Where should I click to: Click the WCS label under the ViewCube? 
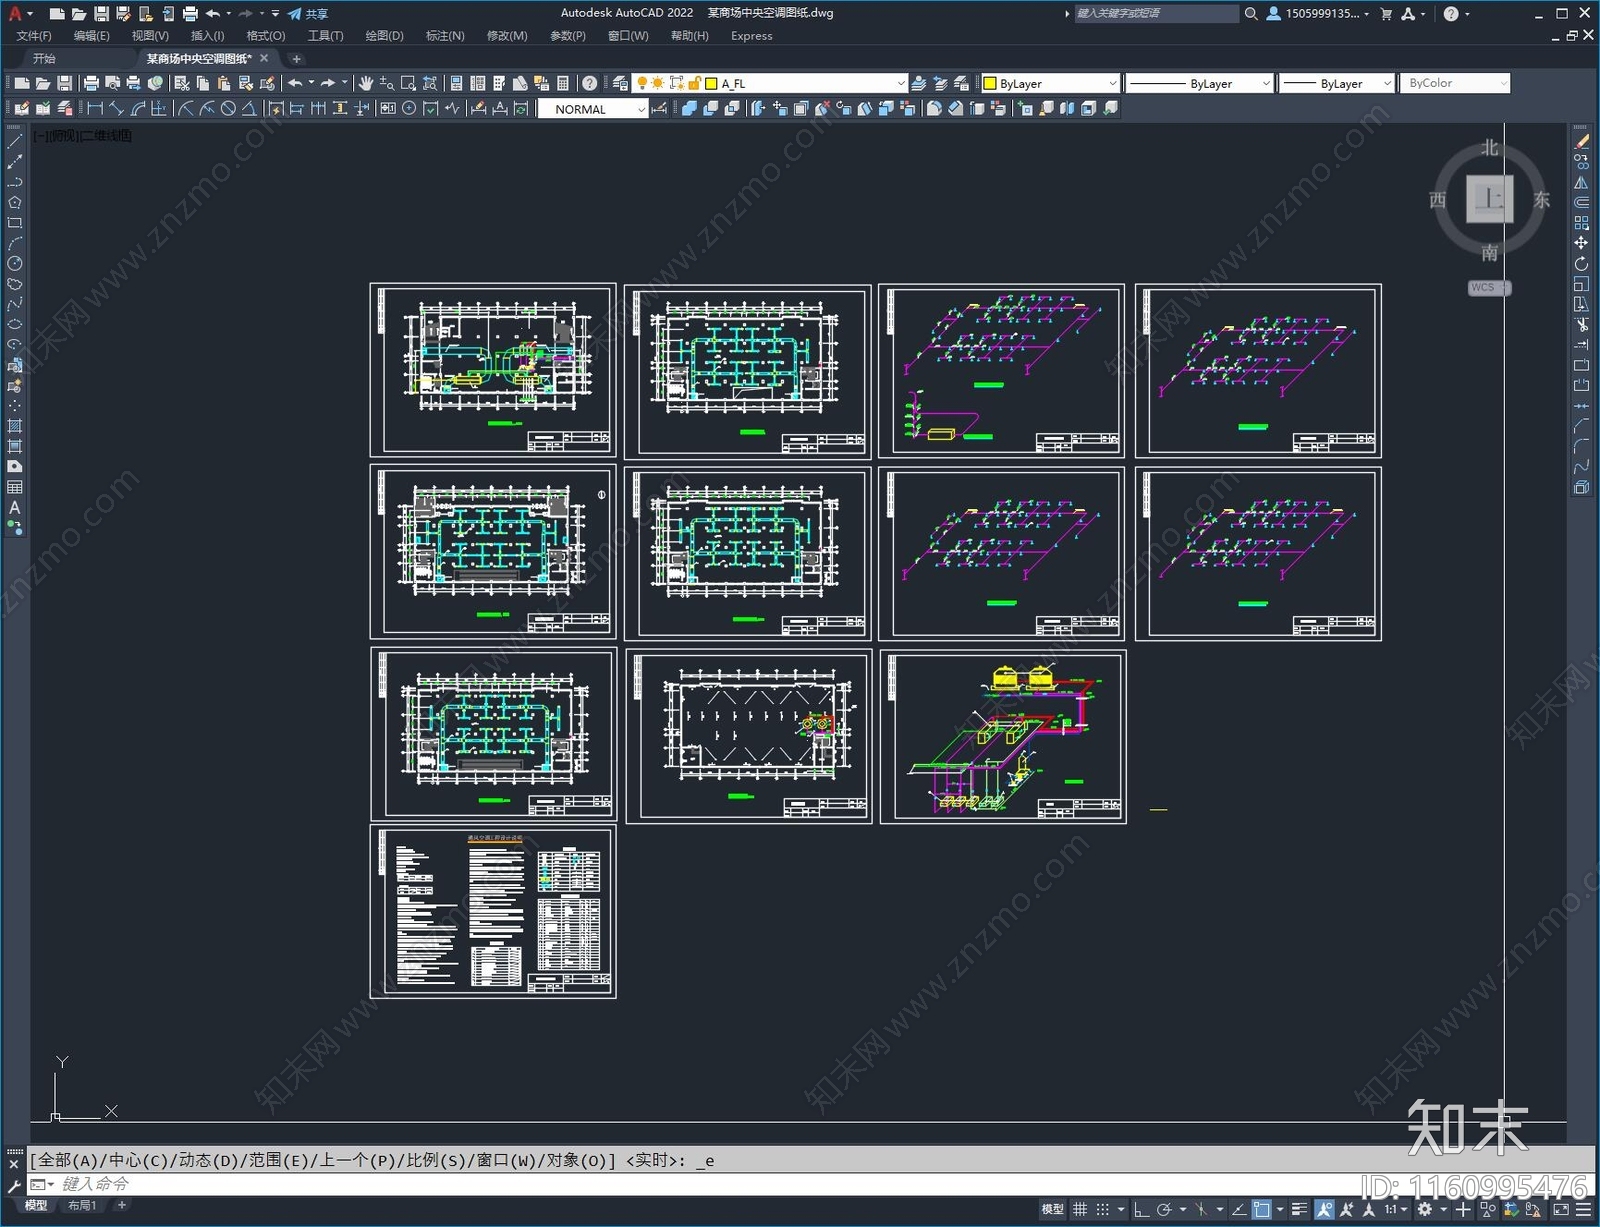(1483, 288)
